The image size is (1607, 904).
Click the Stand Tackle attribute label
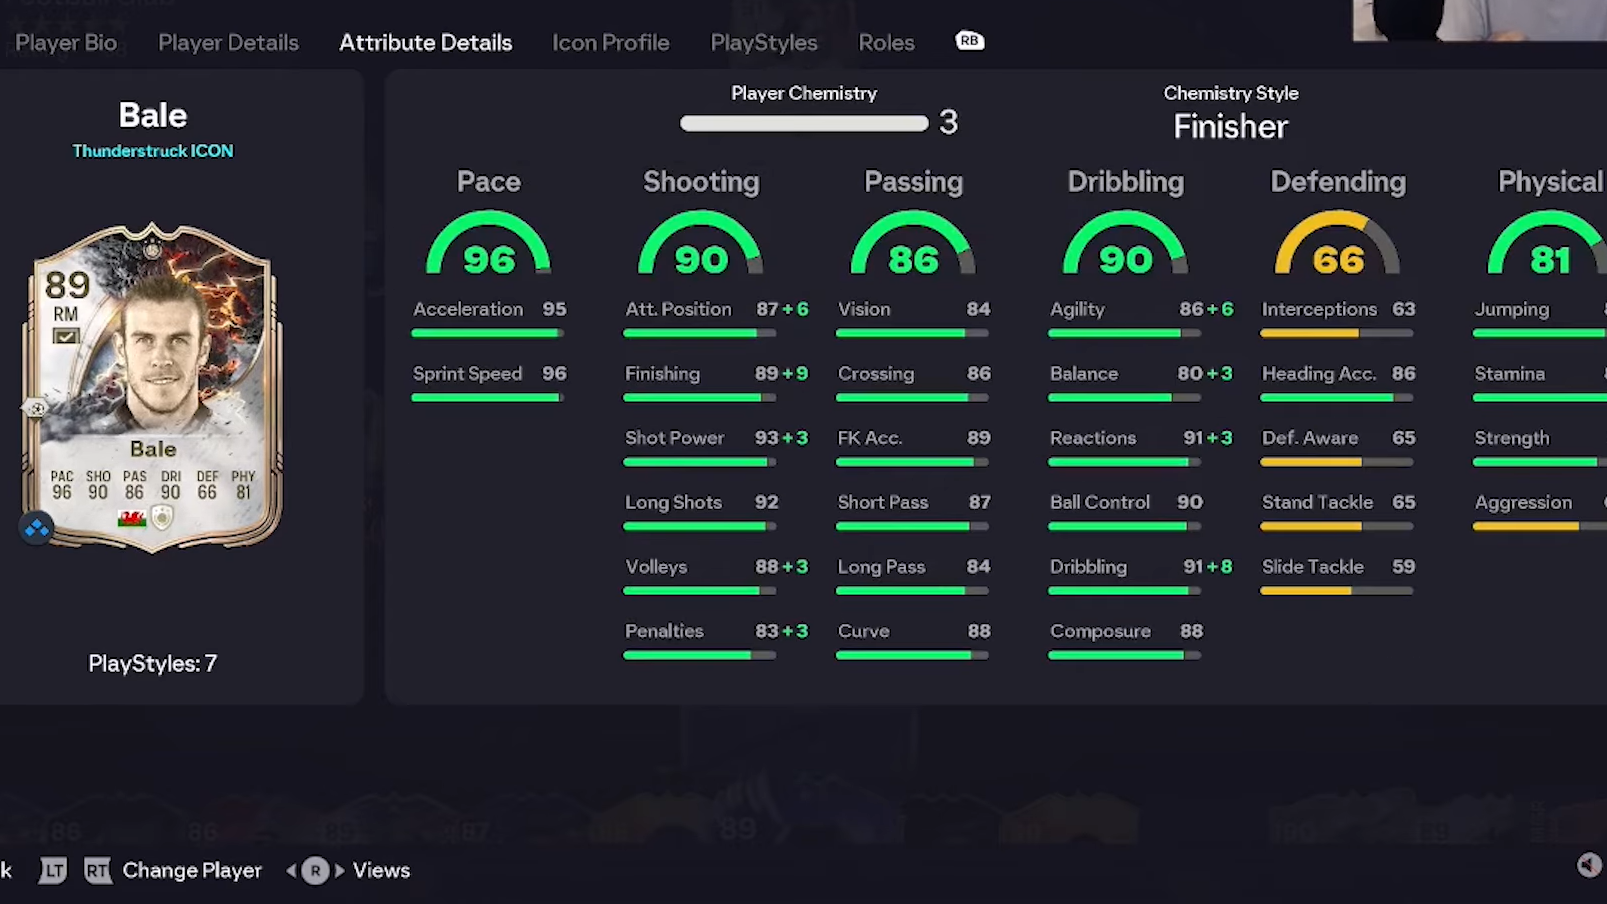pyautogui.click(x=1317, y=503)
